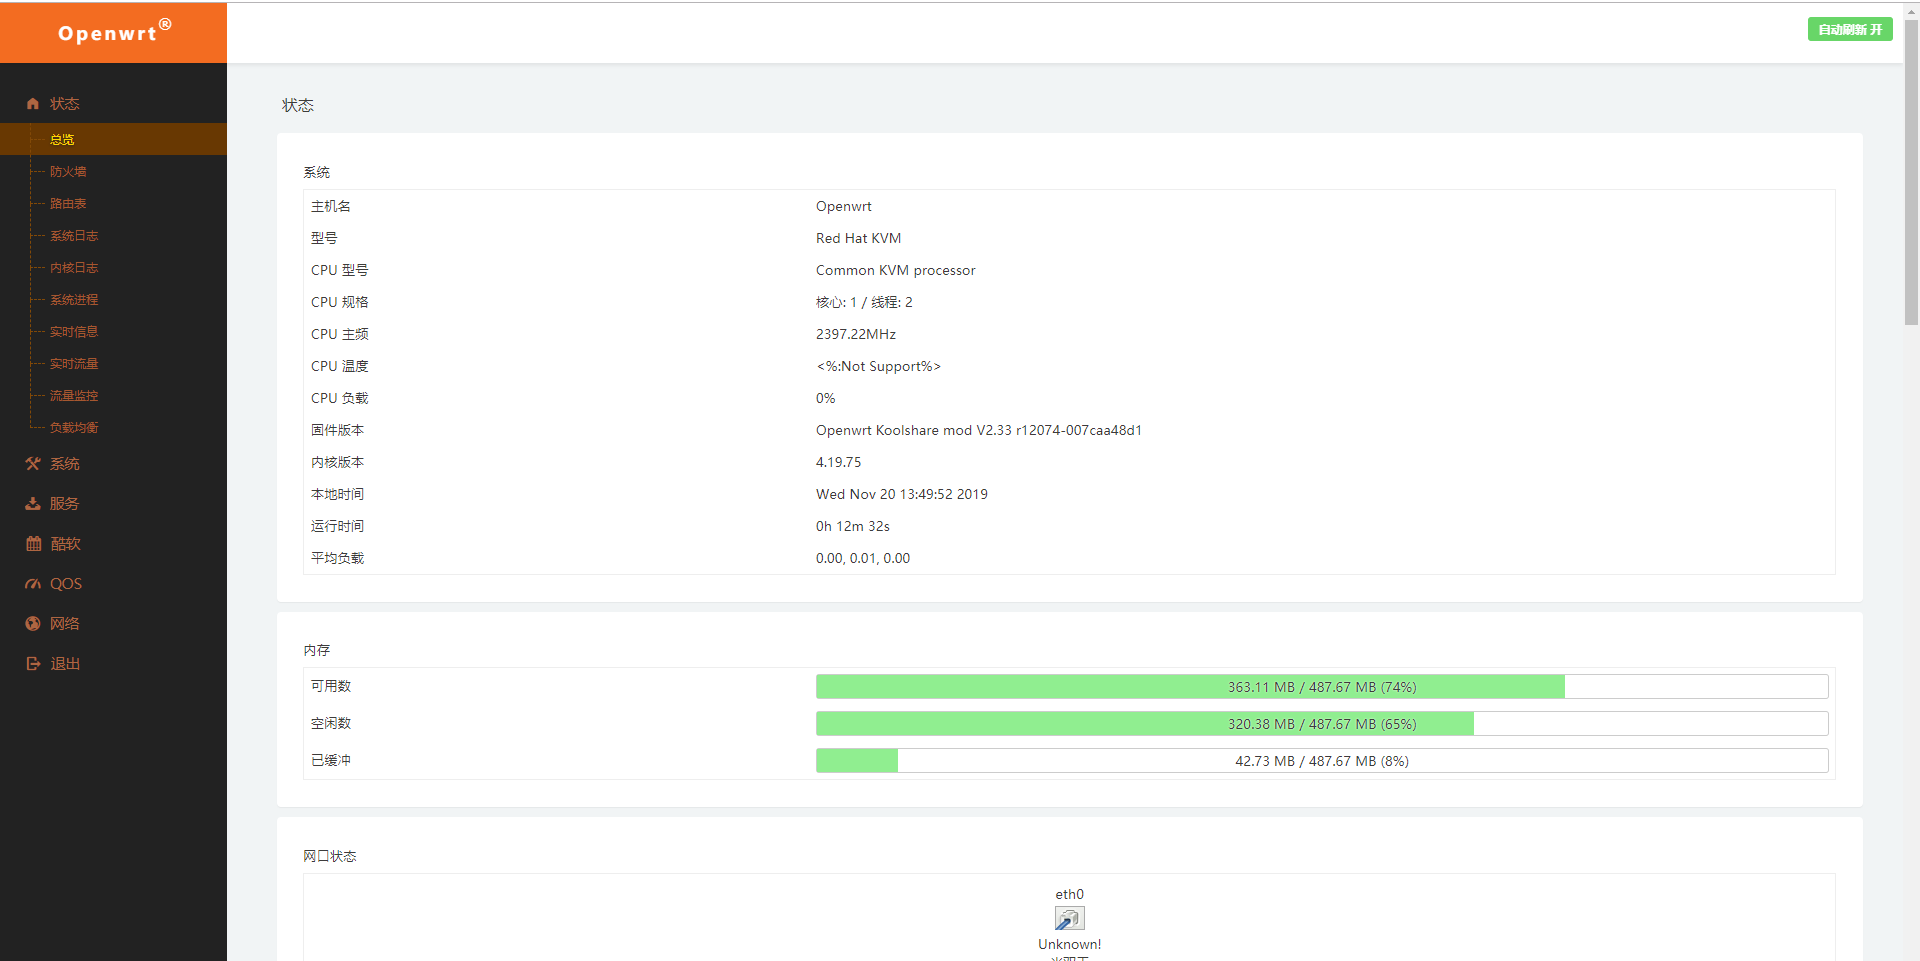Screen dimensions: 1920x961
Task: Click the tools icon beside 系统
Action: click(33, 464)
